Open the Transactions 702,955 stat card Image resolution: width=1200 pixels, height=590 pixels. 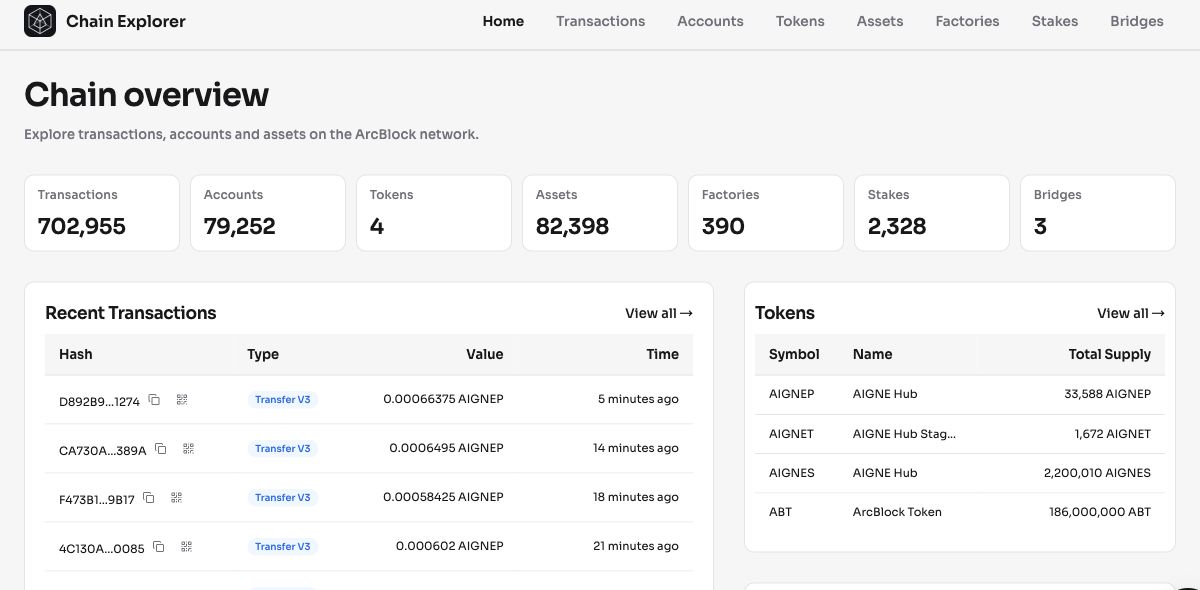[102, 213]
